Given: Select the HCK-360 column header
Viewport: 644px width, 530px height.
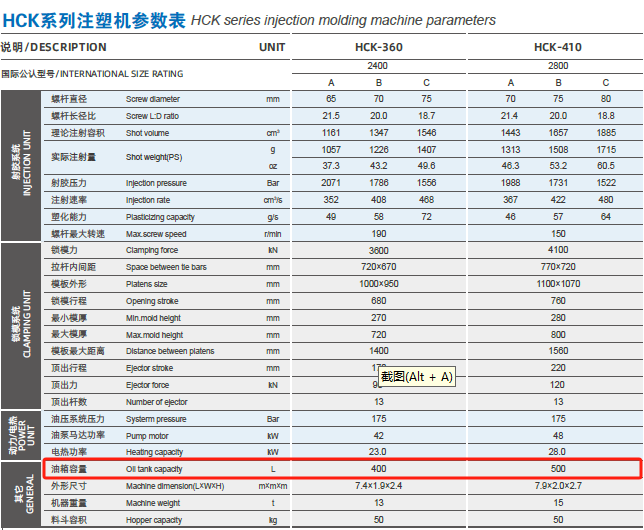Looking at the screenshot, I should (379, 47).
